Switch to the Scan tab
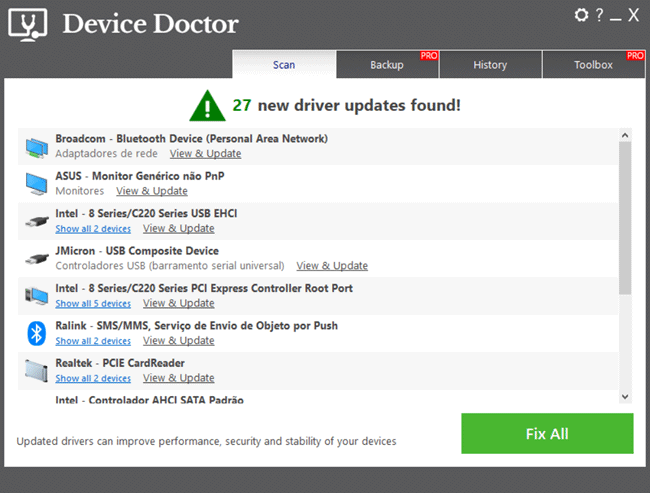Image resolution: width=650 pixels, height=493 pixels. (284, 64)
